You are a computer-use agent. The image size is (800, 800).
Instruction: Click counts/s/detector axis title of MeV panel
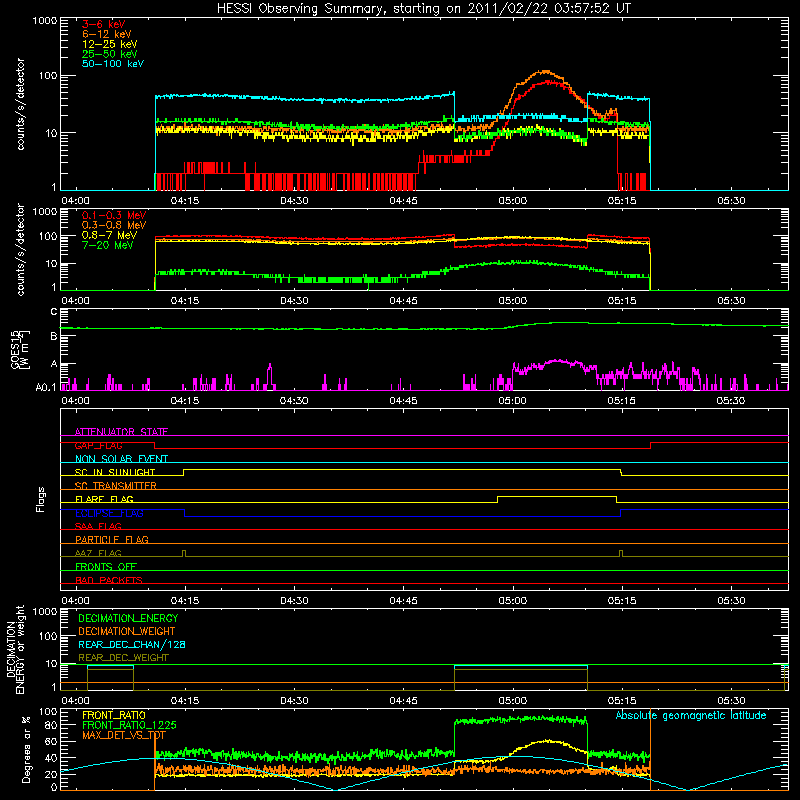click(x=20, y=249)
